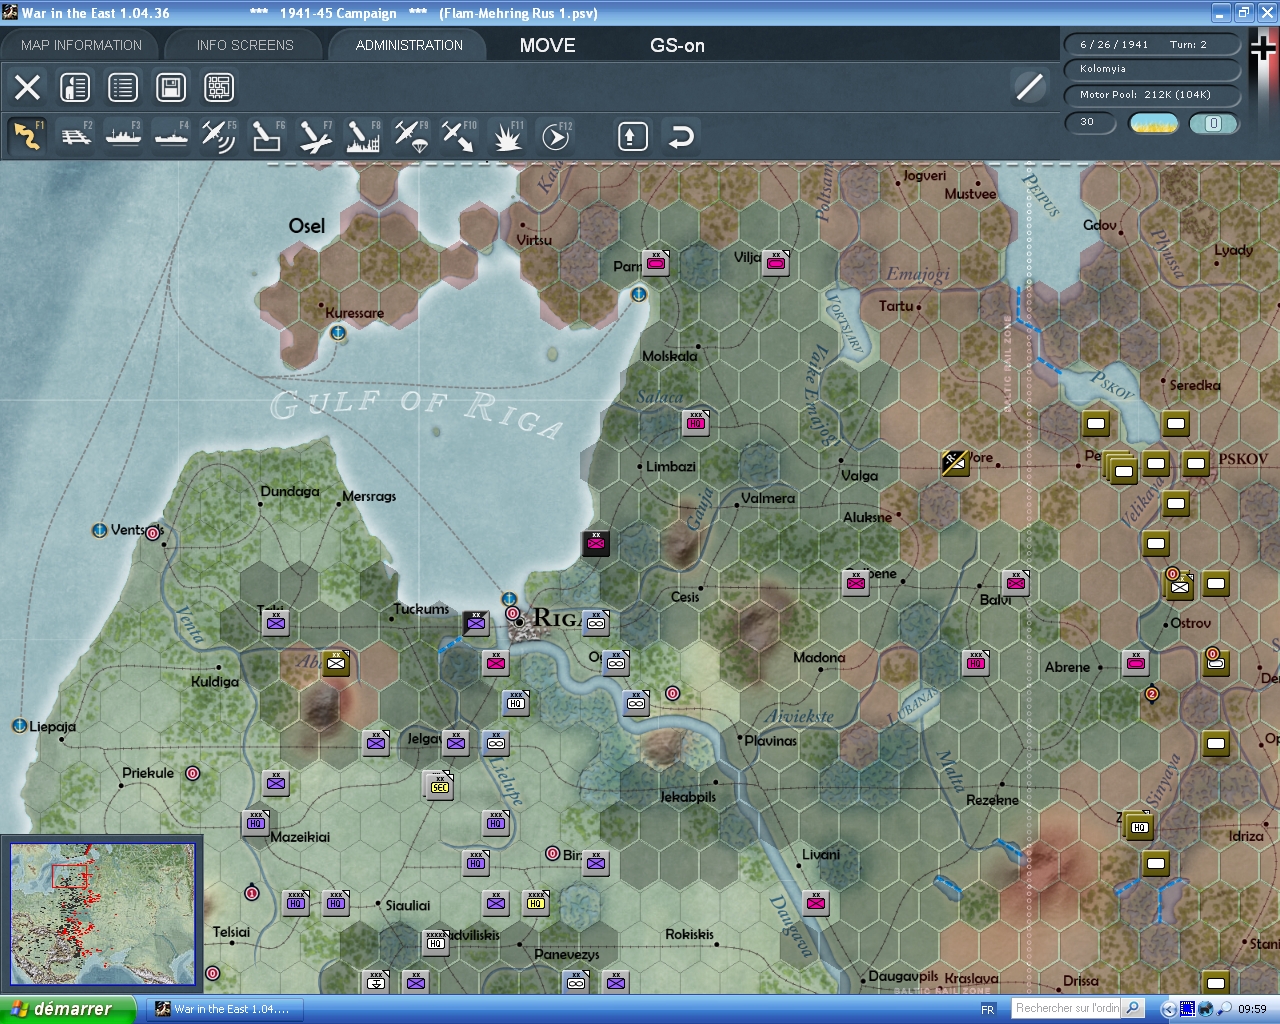Select the Soviet HQ counter near Rezekne
1280x1024 pixels.
pyautogui.click(x=1139, y=827)
